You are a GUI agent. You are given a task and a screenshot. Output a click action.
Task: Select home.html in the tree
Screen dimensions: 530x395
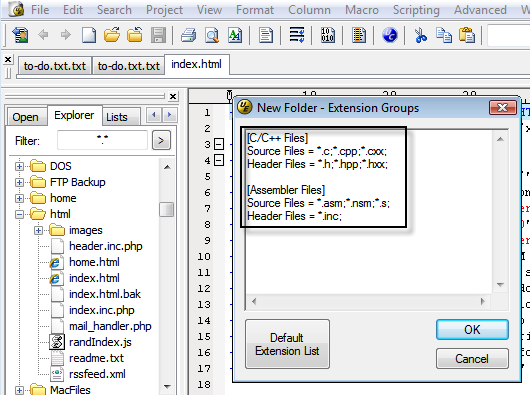click(94, 262)
